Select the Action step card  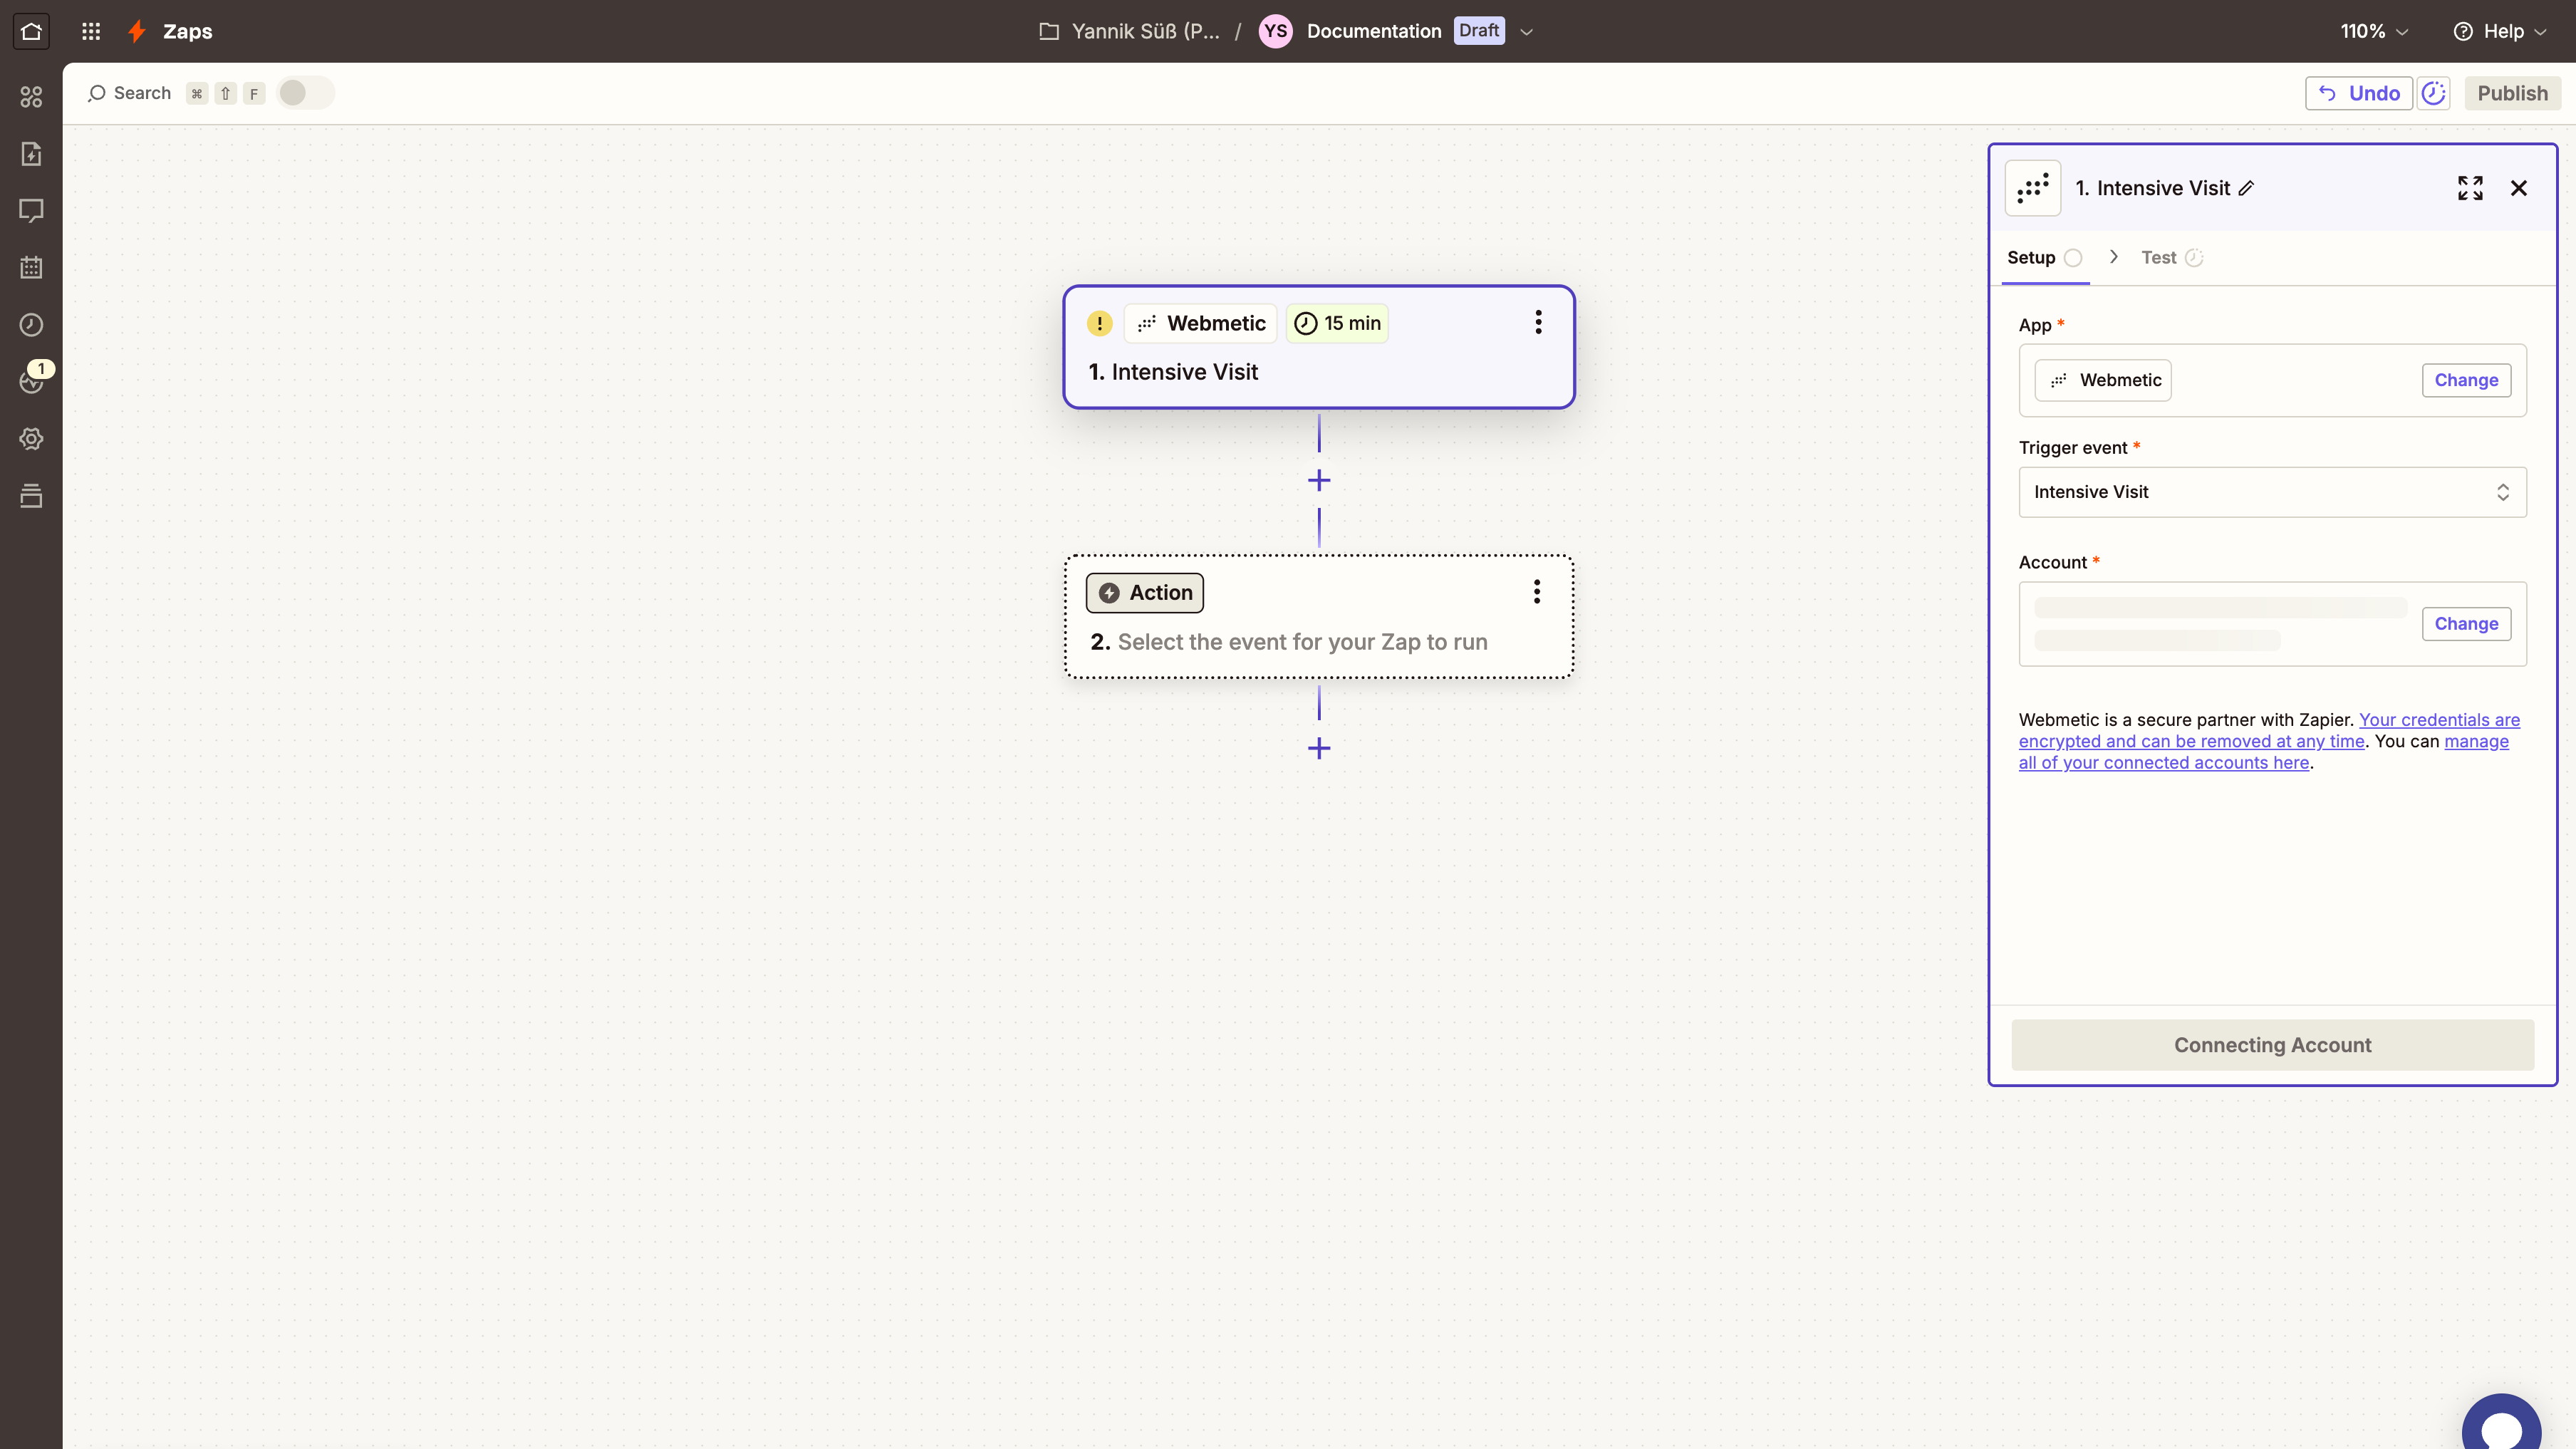pos(1319,617)
